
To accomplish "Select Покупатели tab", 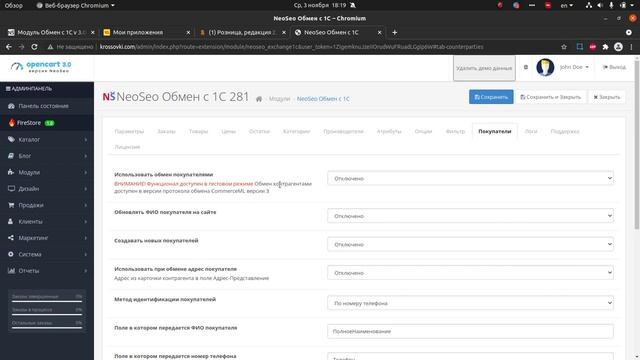I will tap(495, 131).
